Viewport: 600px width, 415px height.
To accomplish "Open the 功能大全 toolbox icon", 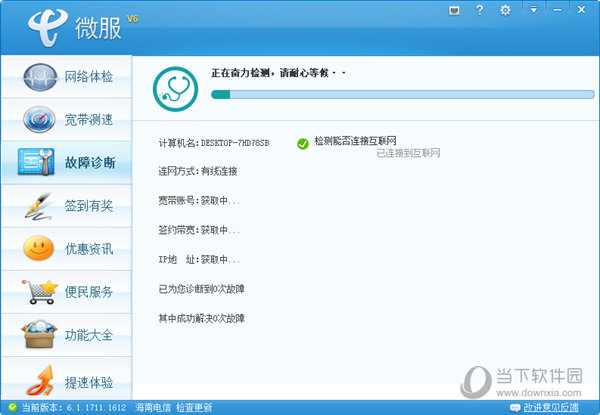I will point(39,334).
